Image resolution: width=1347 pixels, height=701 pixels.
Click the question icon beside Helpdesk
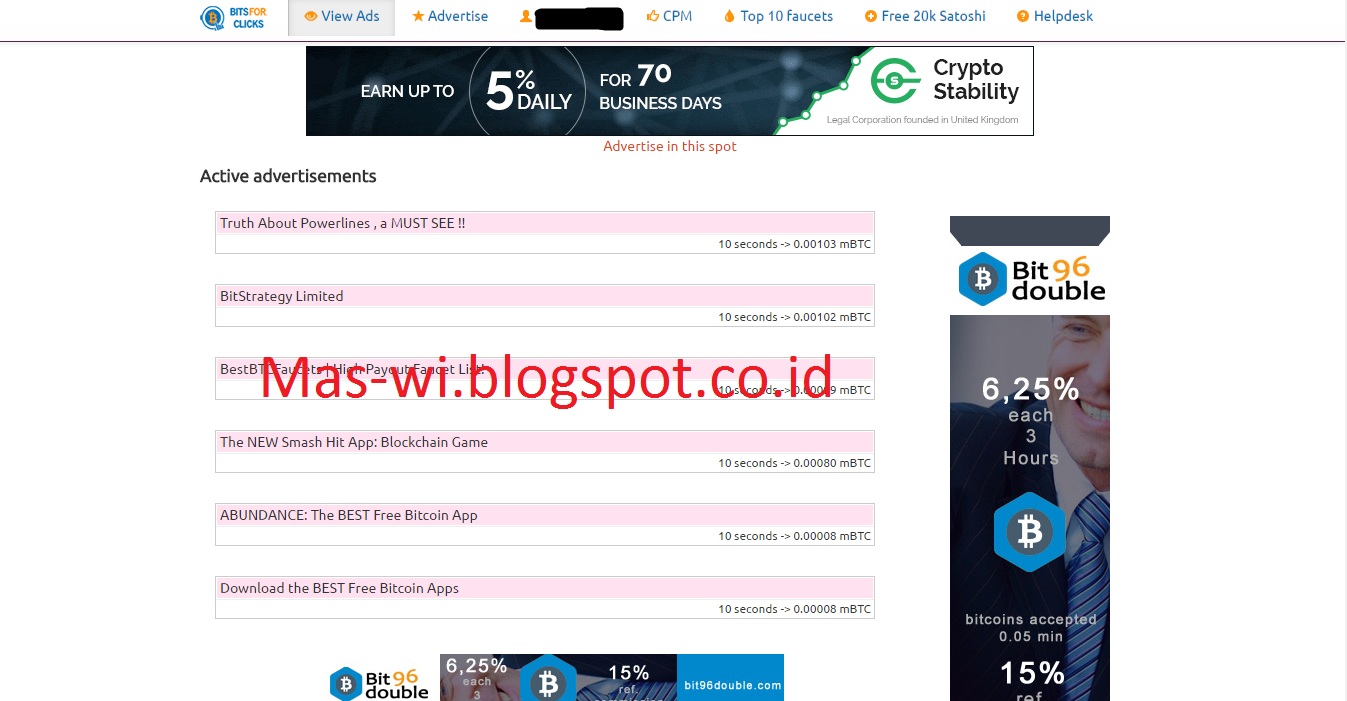tap(1023, 16)
